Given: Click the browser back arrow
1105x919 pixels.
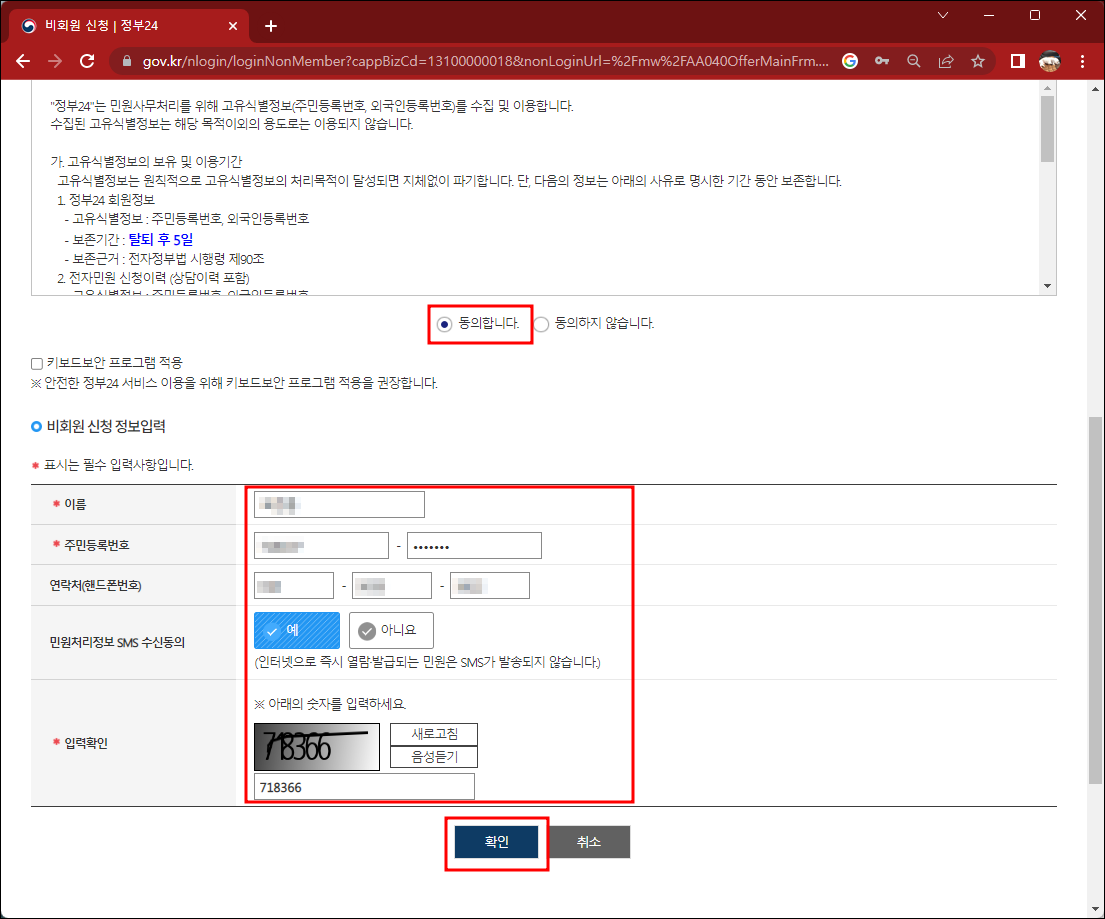Looking at the screenshot, I should pos(23,61).
